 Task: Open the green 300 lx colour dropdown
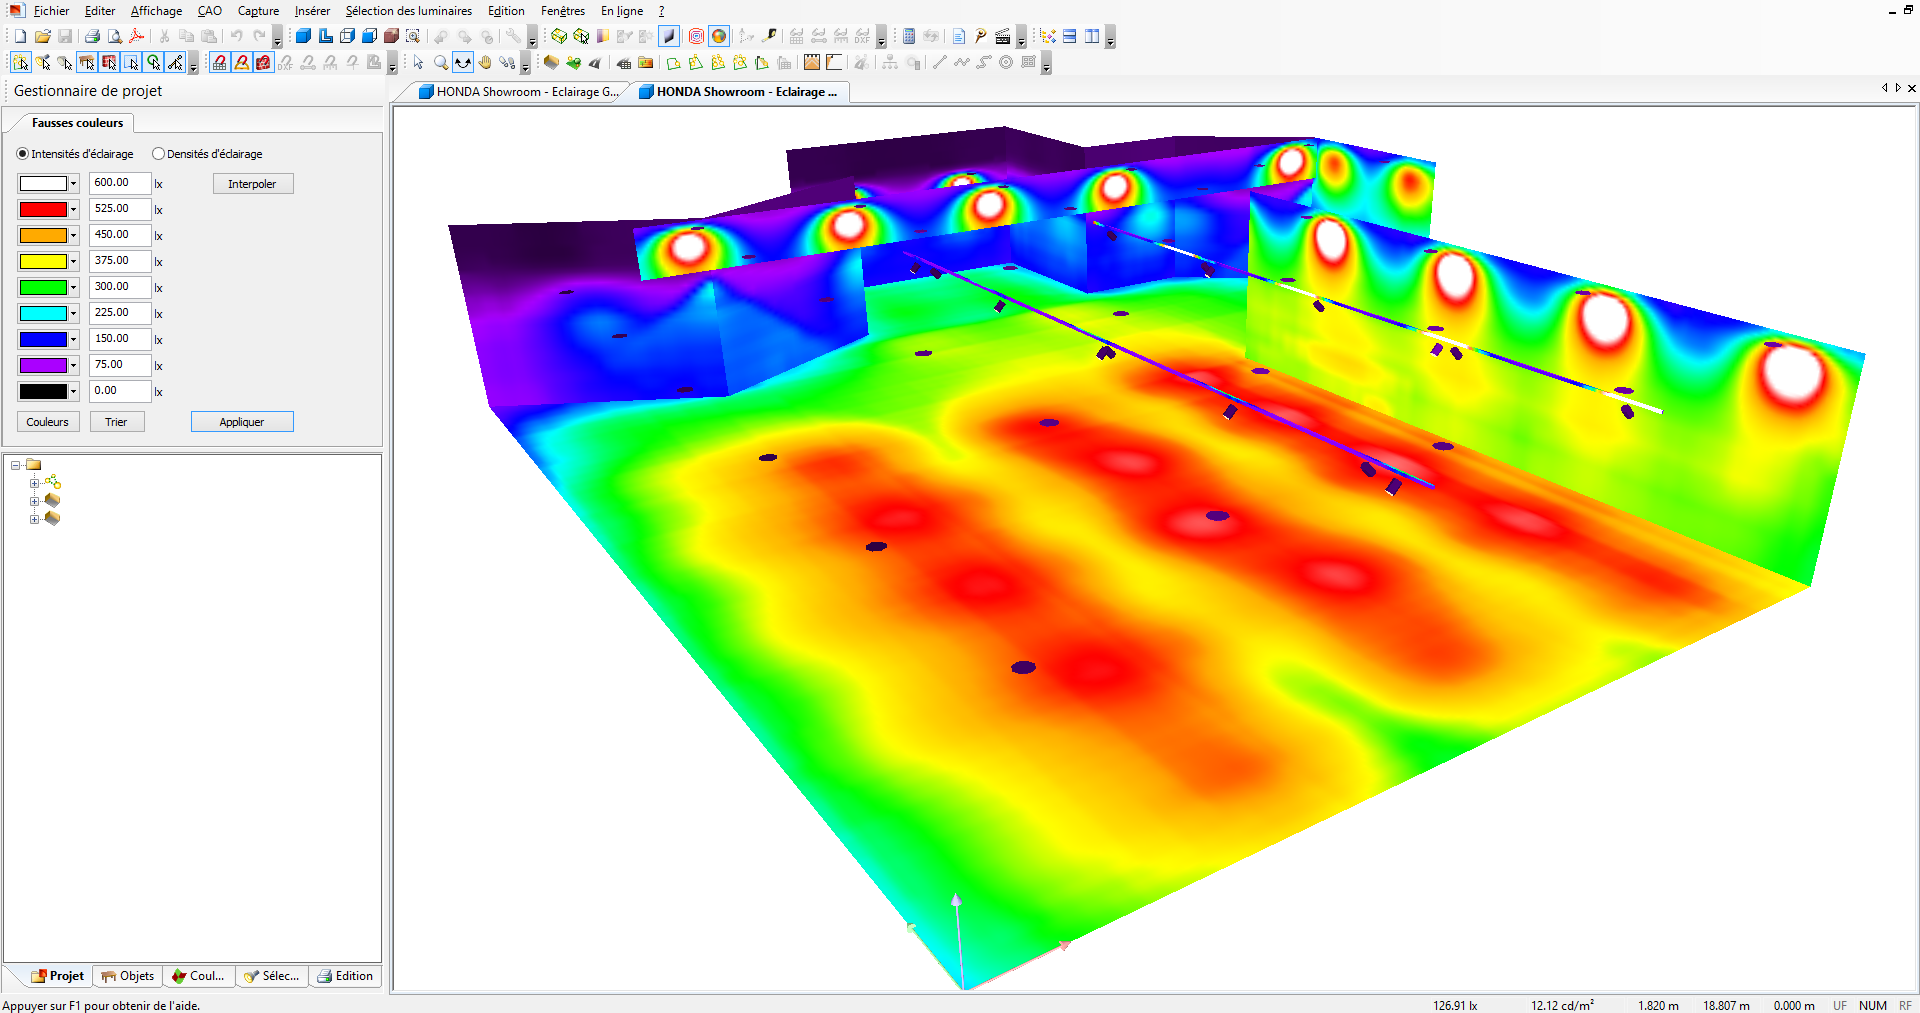coord(73,288)
